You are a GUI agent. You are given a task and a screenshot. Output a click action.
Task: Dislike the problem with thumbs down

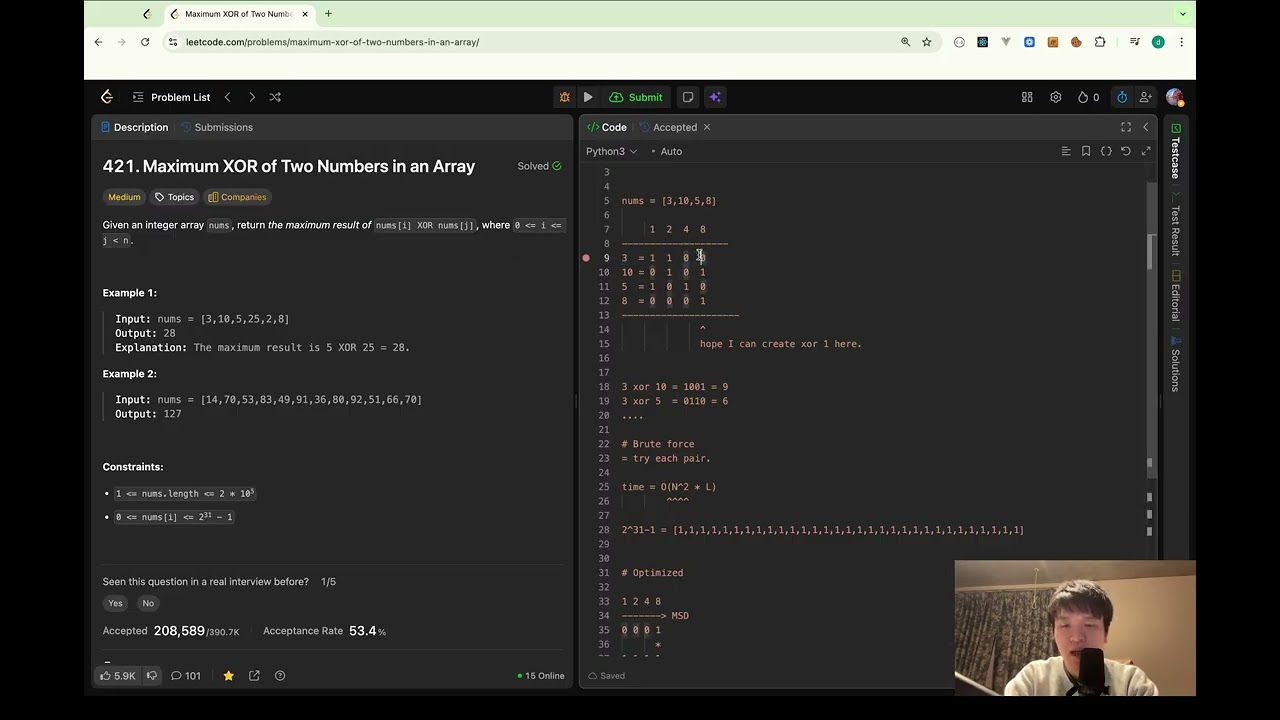pos(152,676)
